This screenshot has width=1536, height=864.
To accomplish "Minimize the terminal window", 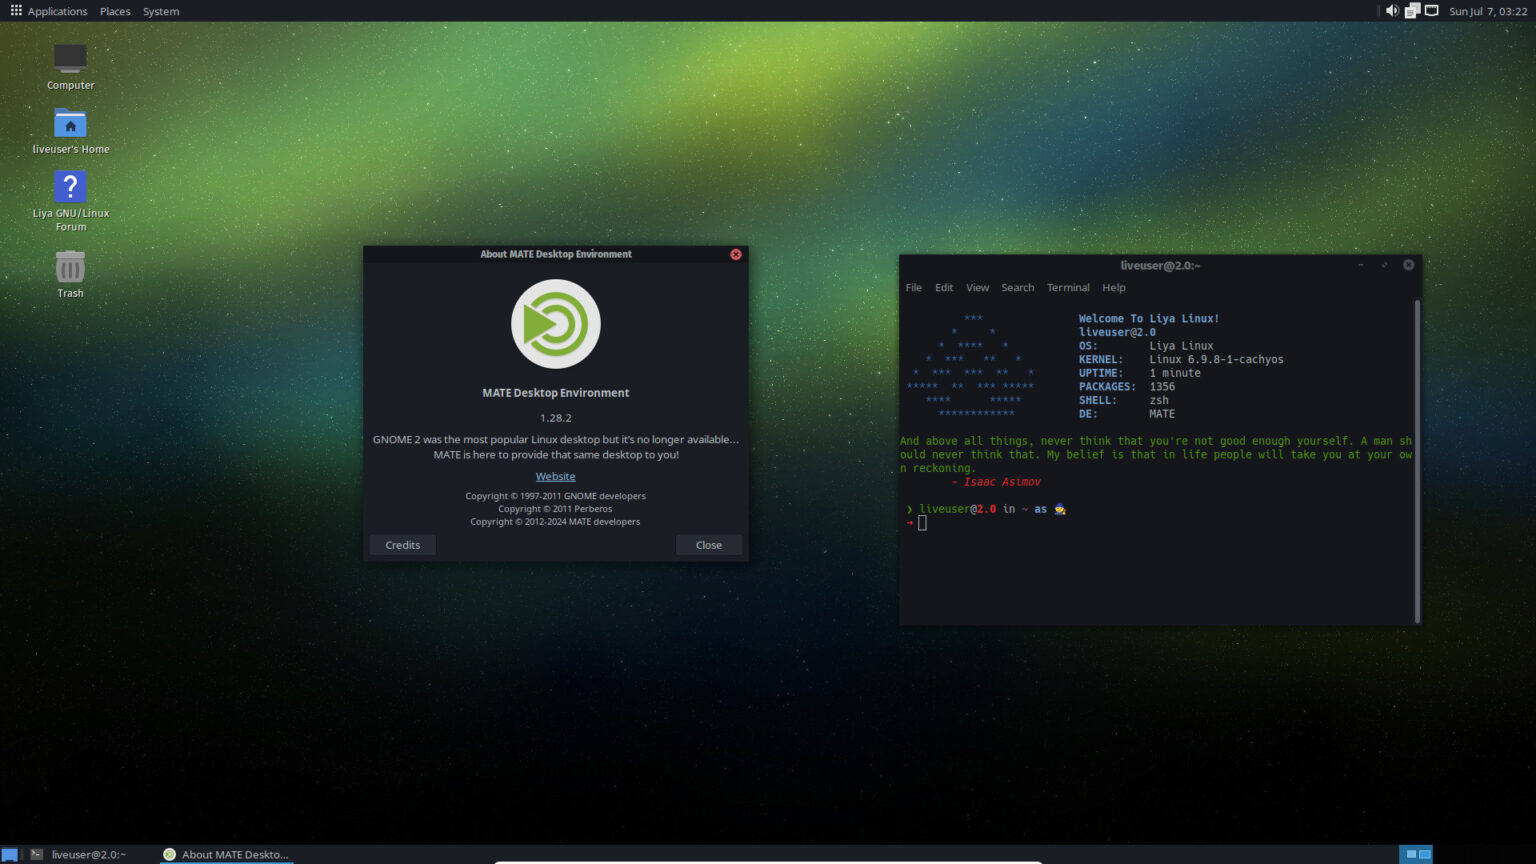I will pyautogui.click(x=1361, y=265).
